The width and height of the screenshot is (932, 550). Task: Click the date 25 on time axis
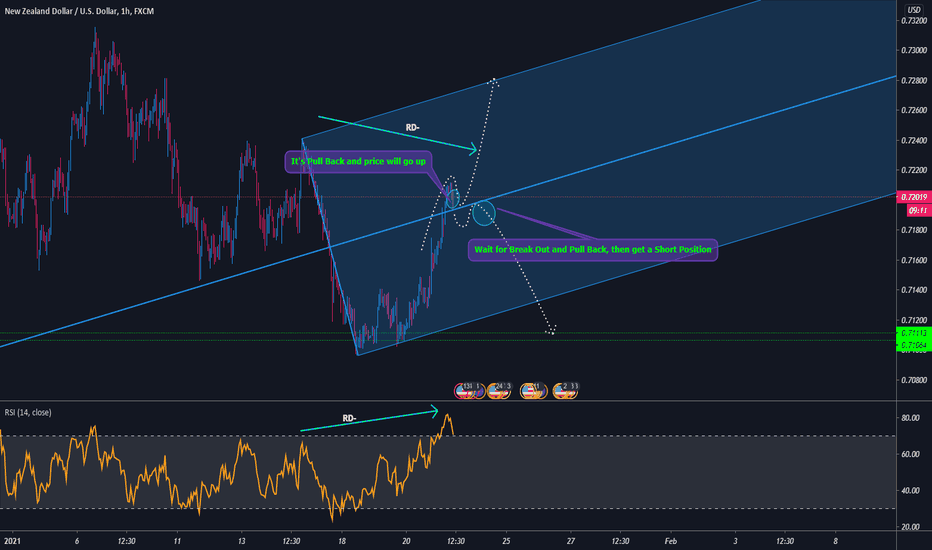[x=506, y=541]
